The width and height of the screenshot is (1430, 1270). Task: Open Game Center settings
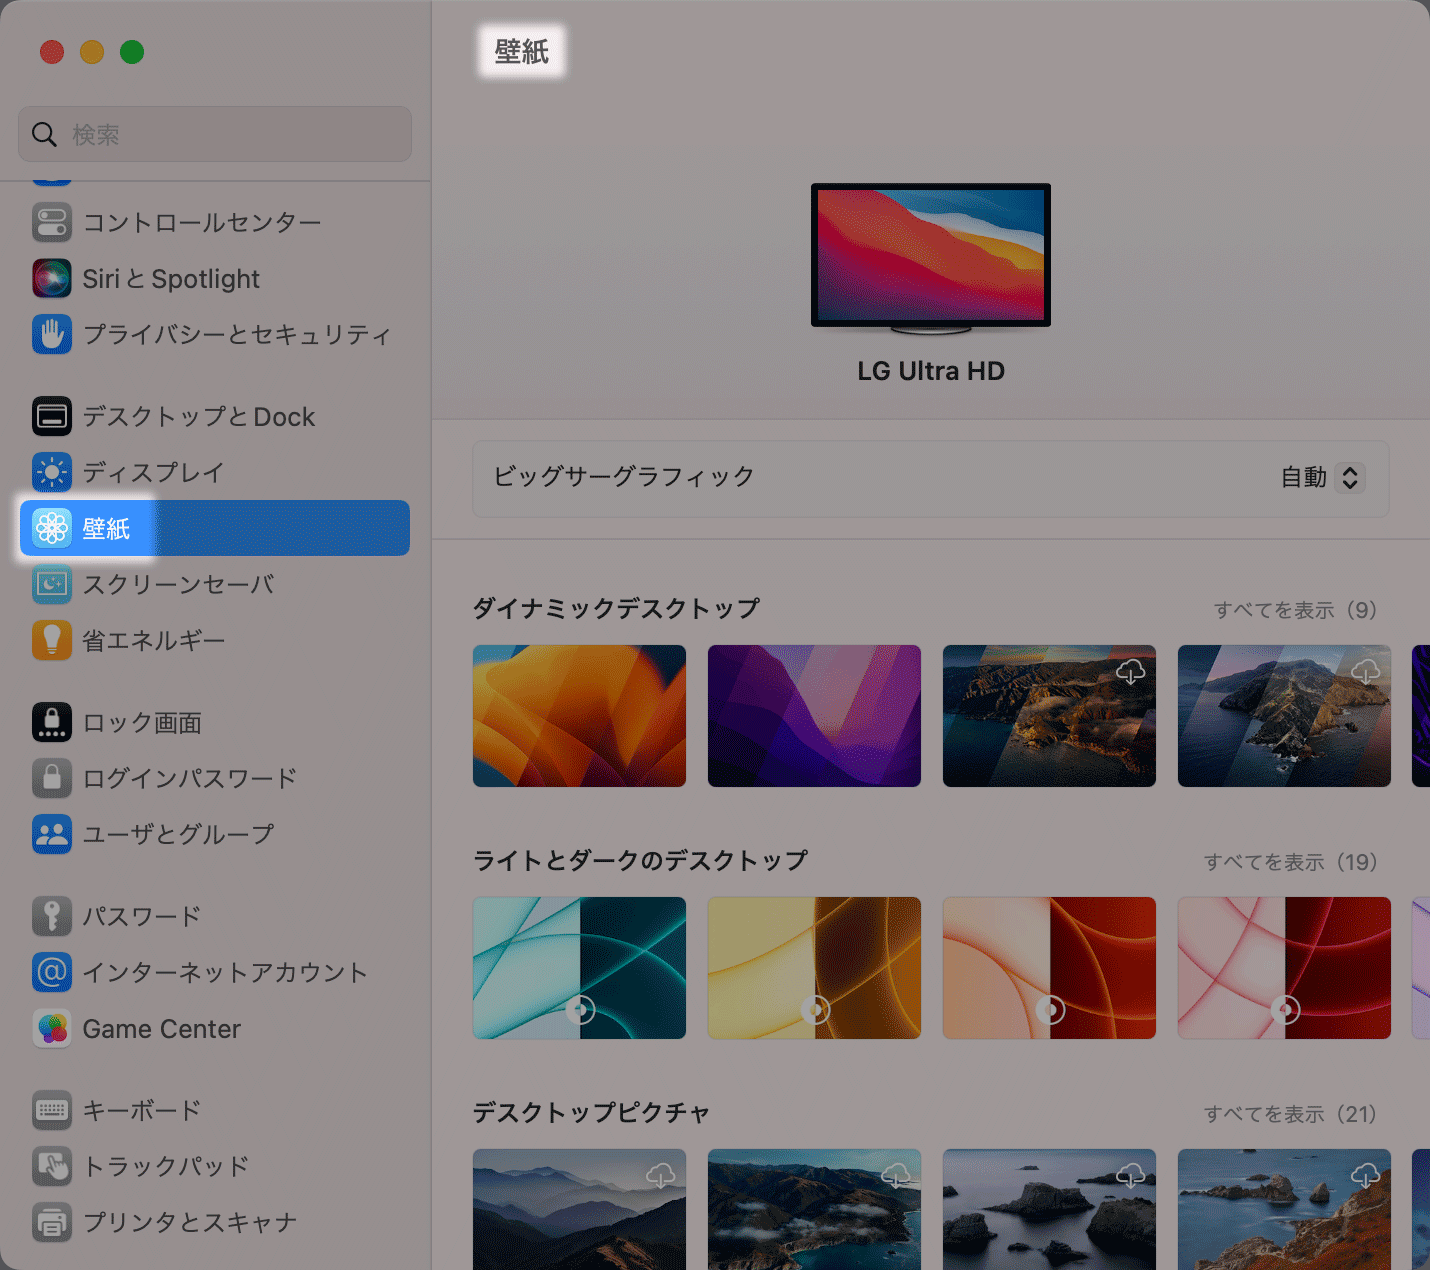(x=215, y=1028)
